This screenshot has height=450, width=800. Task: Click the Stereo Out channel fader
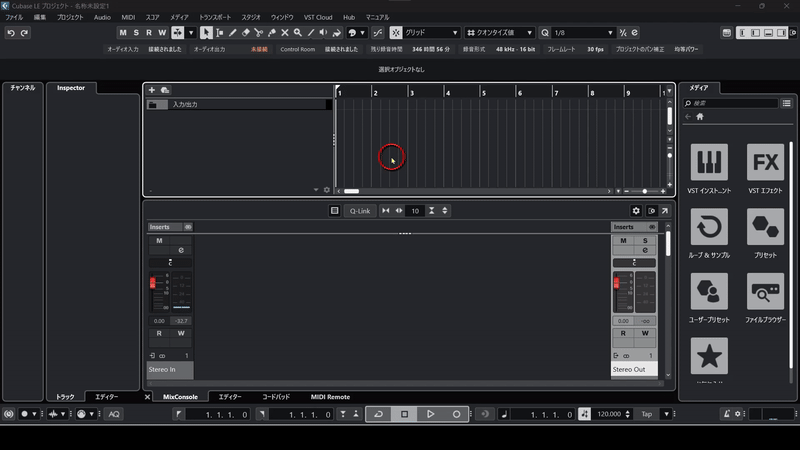(x=616, y=283)
